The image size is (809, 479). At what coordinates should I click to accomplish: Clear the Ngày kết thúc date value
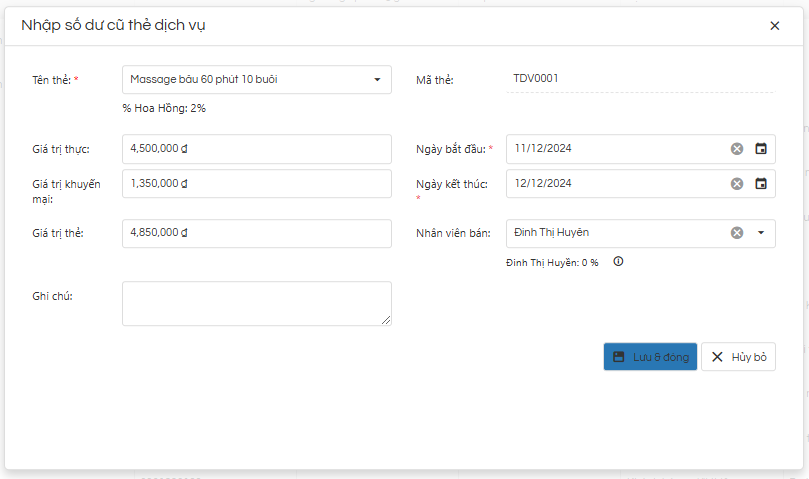(x=737, y=184)
